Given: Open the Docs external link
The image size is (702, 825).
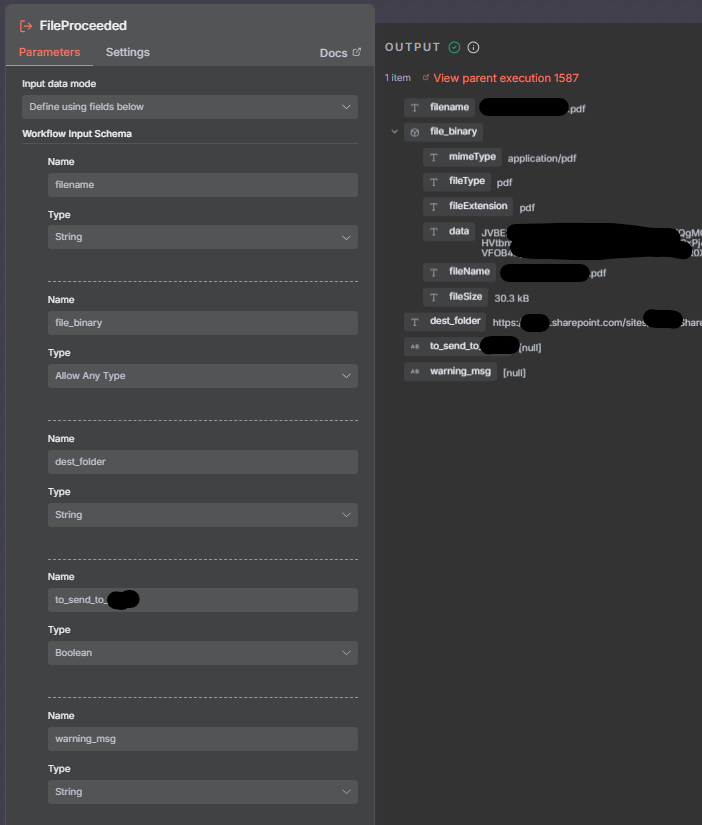Looking at the screenshot, I should point(340,53).
